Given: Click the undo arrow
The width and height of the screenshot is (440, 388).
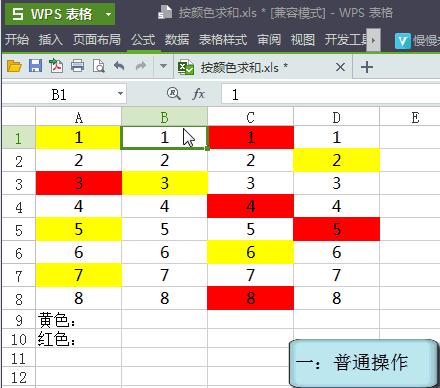Looking at the screenshot, I should tap(119, 66).
